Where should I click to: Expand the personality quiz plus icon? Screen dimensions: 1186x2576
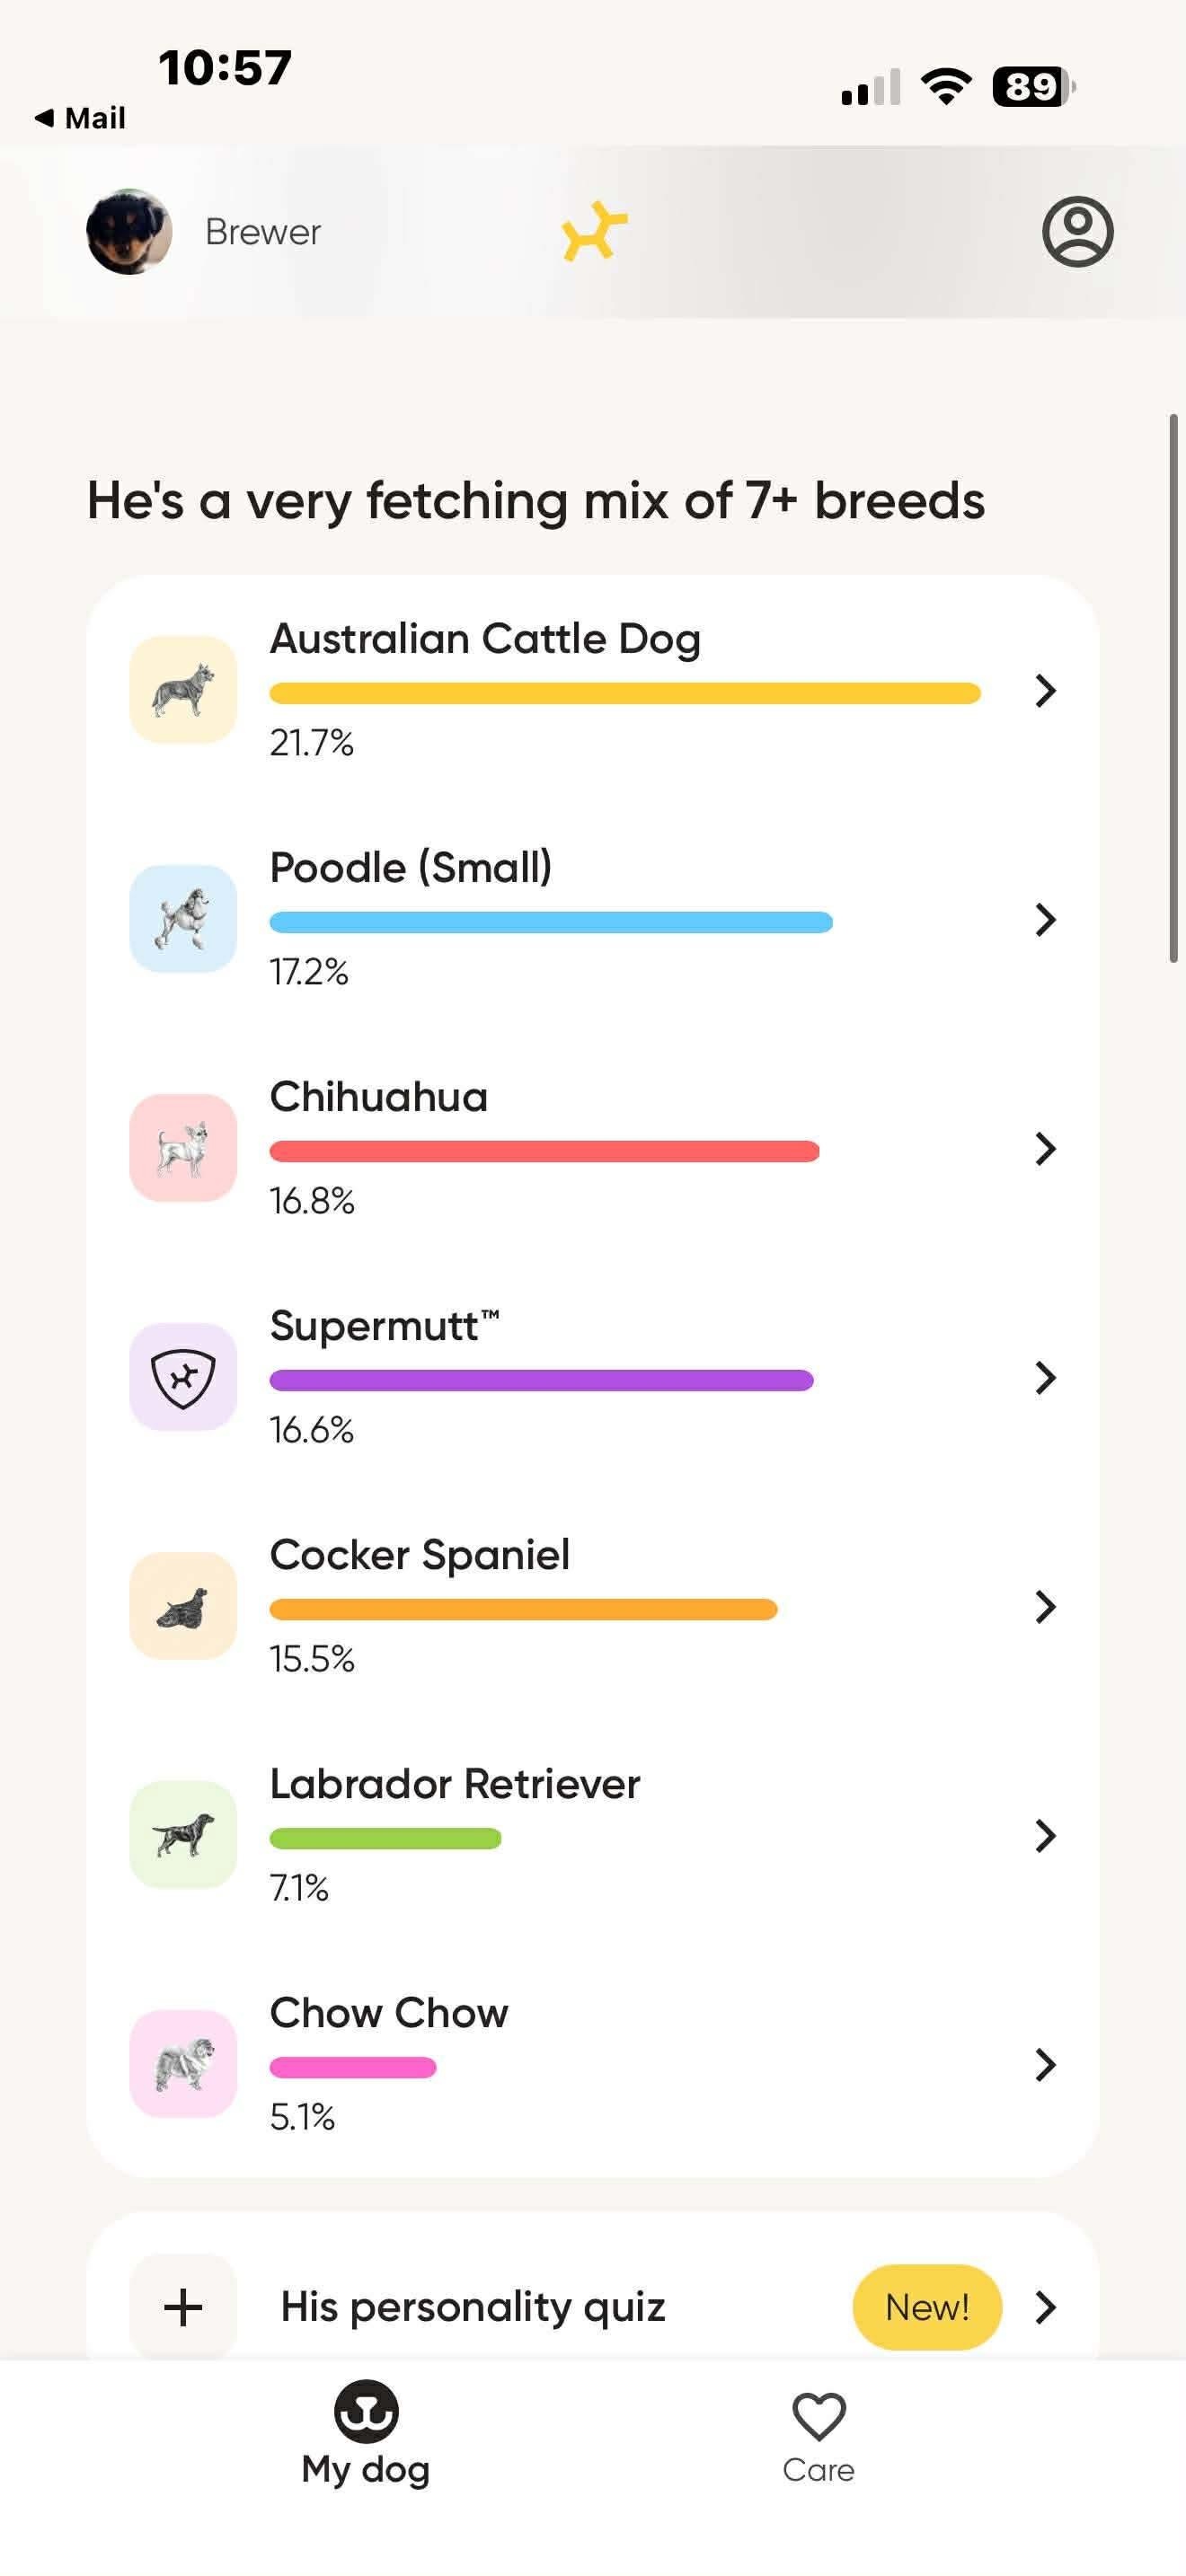[183, 2306]
